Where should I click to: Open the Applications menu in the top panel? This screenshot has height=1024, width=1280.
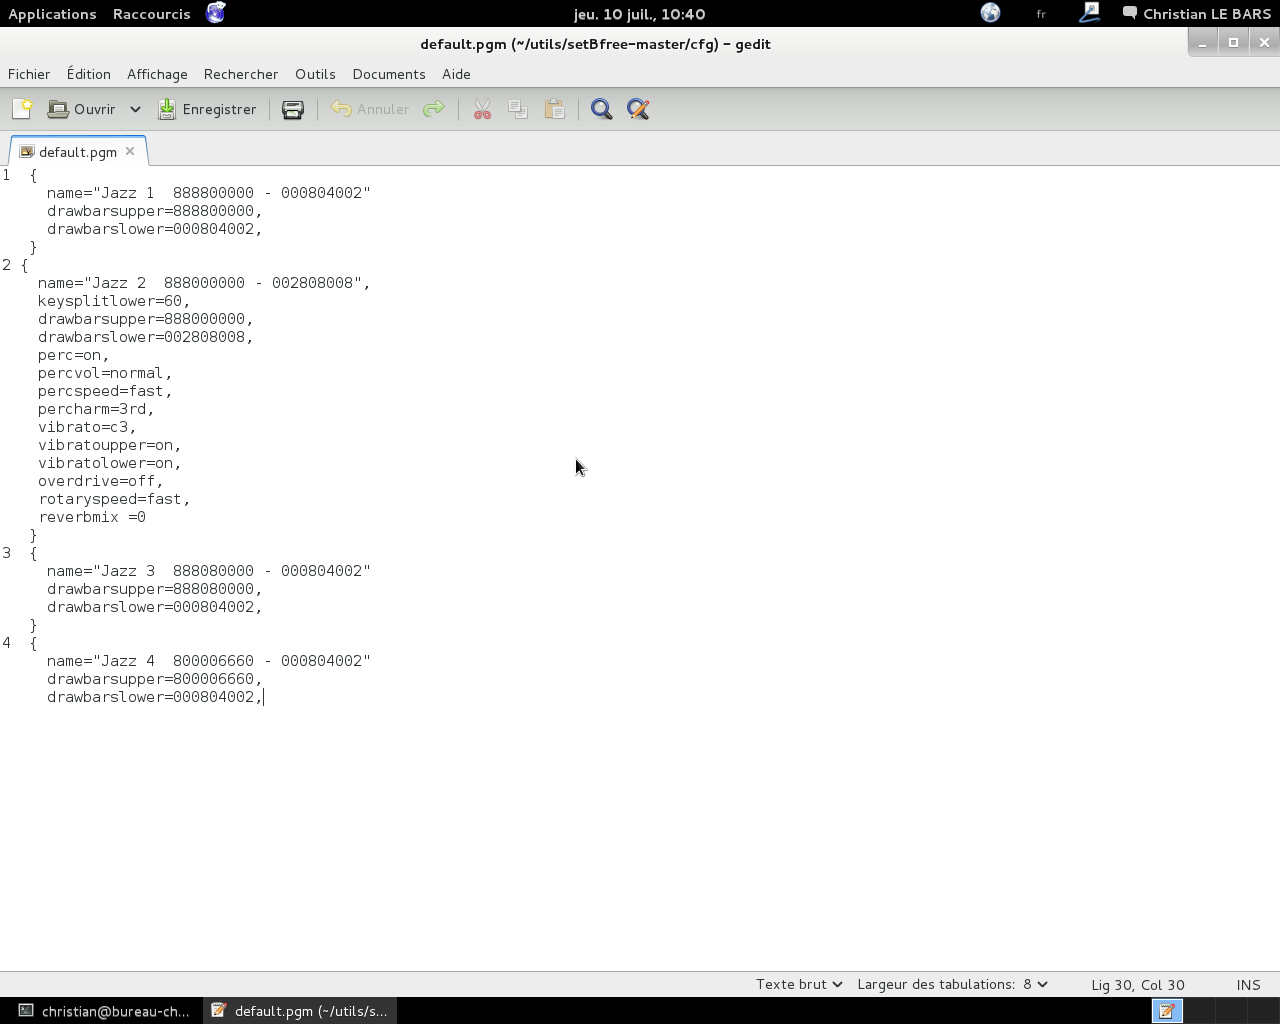click(52, 14)
